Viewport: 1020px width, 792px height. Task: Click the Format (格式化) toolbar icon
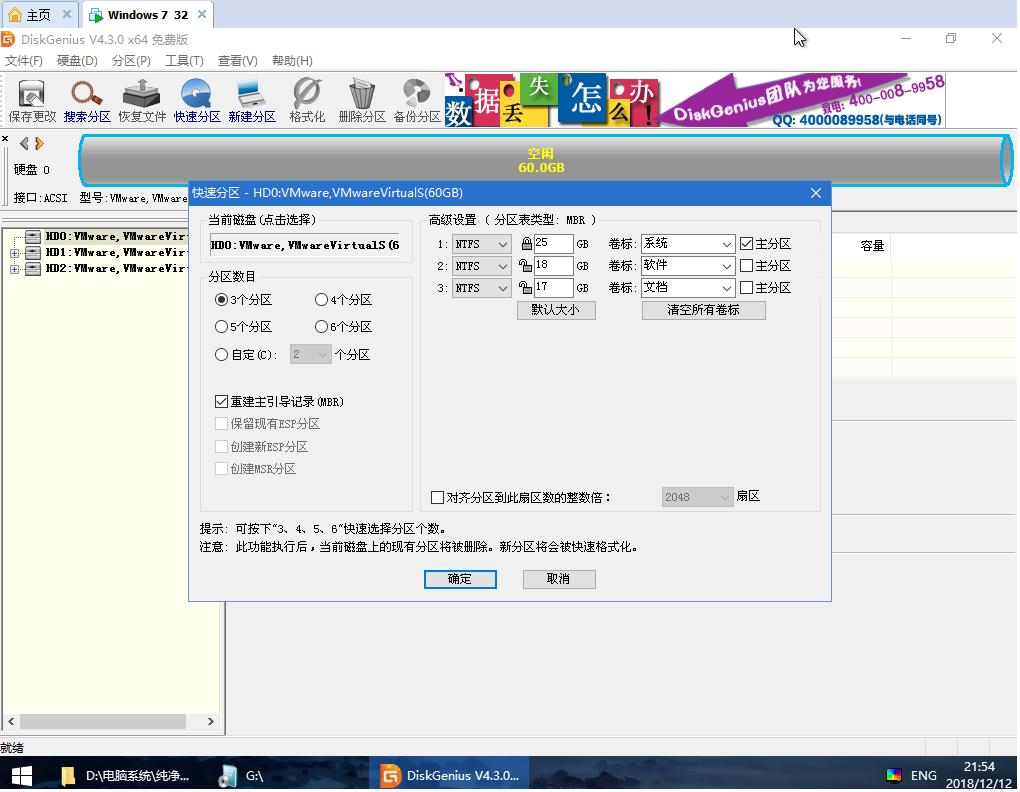pos(307,101)
